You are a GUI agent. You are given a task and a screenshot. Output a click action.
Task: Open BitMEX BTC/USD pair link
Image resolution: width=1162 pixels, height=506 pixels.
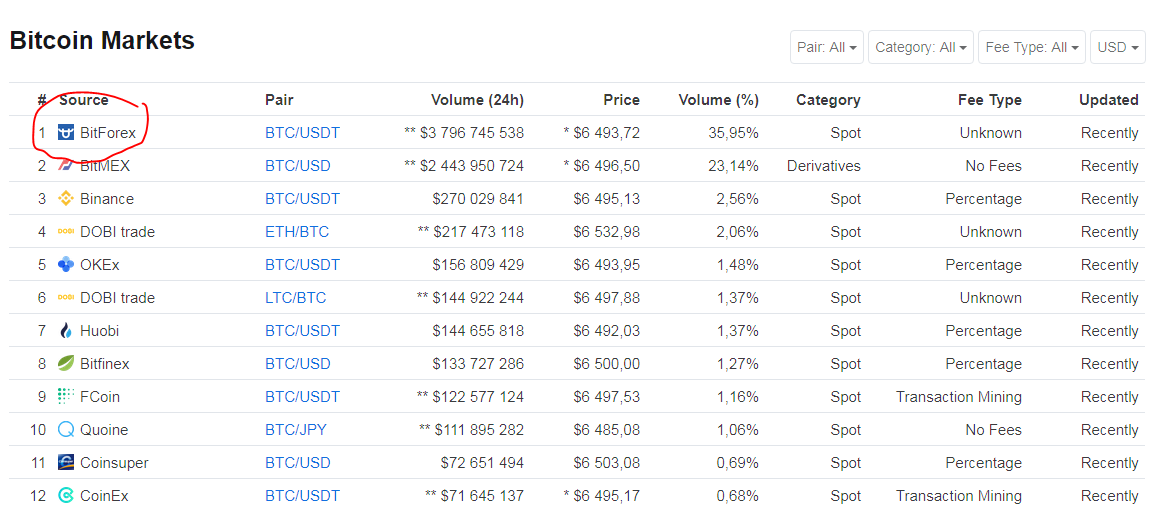point(298,166)
